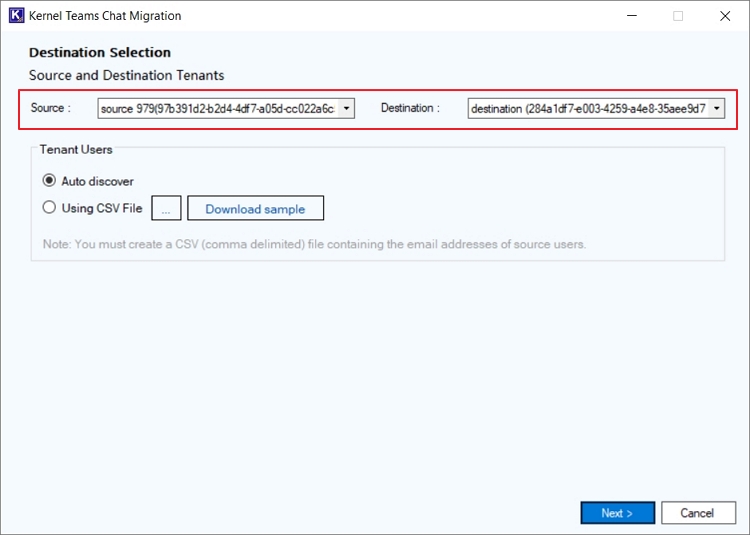The height and width of the screenshot is (535, 750).
Task: Choose the Using CSV File radio option
Action: [49, 208]
